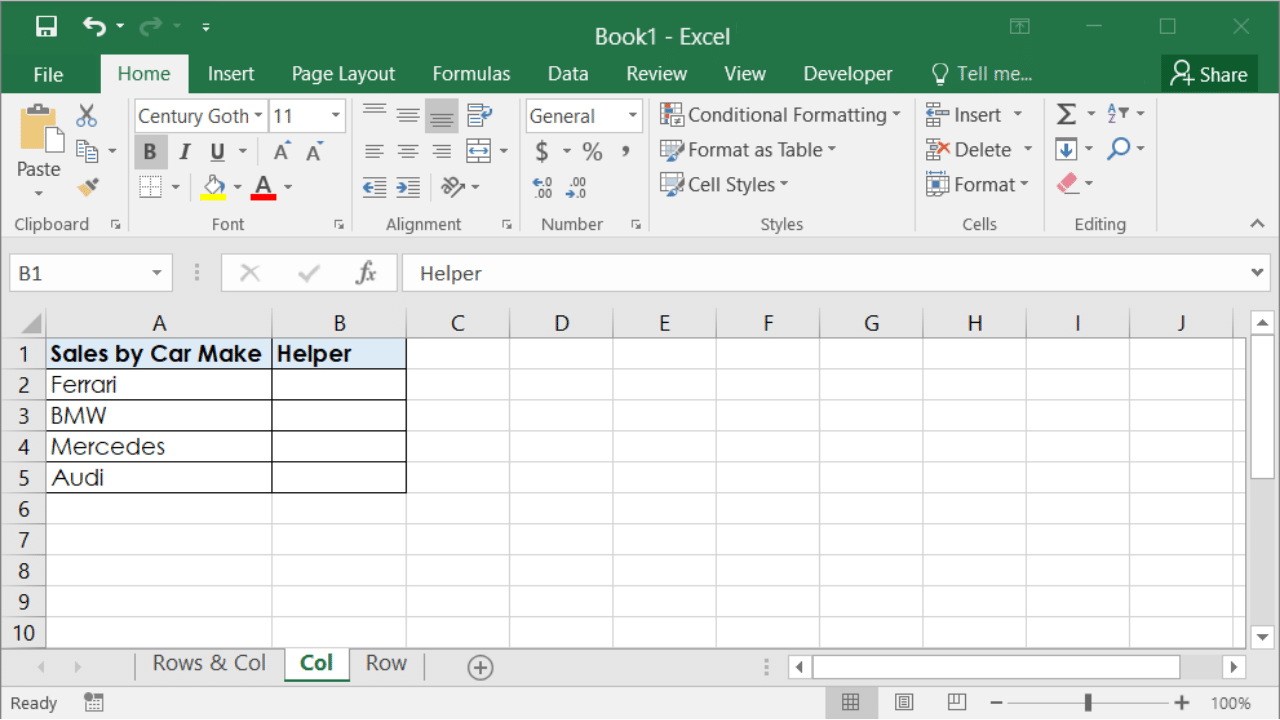Click the Wrap Text icon

pos(480,115)
